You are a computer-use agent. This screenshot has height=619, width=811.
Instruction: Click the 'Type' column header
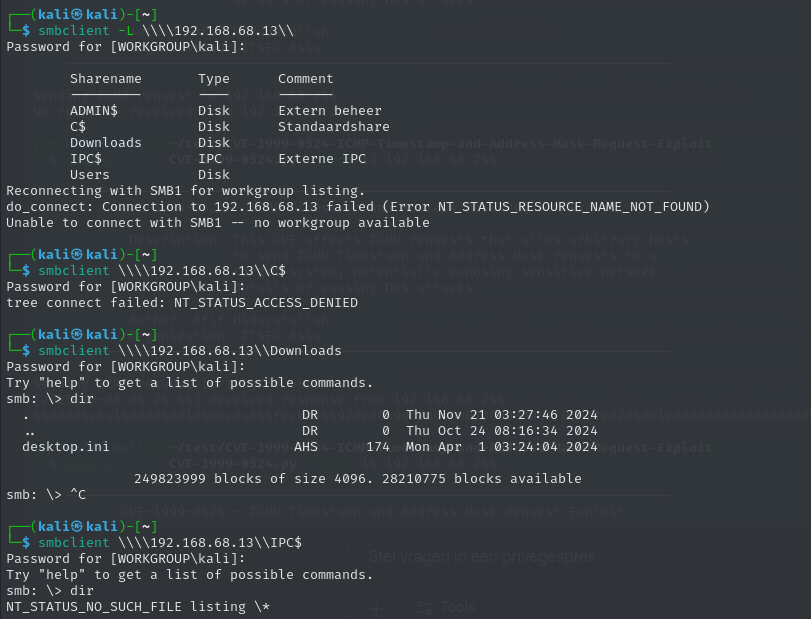(x=214, y=78)
